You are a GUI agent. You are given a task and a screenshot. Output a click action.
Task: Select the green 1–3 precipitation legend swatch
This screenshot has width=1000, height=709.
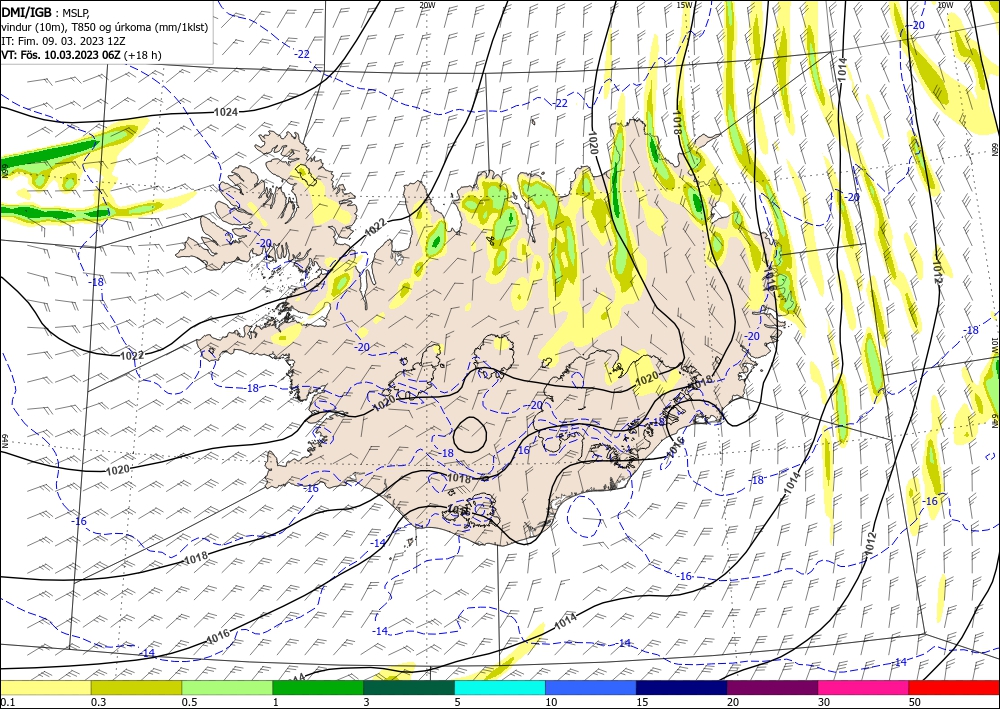tap(318, 687)
